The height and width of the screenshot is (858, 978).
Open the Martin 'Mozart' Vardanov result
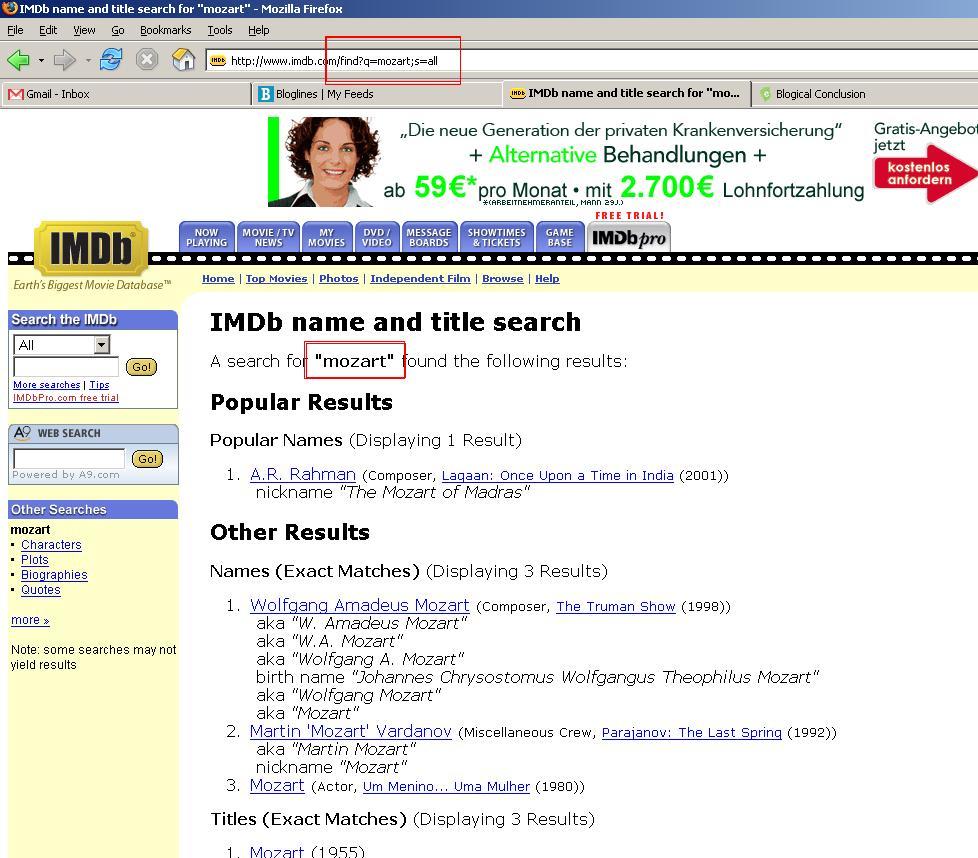point(351,731)
